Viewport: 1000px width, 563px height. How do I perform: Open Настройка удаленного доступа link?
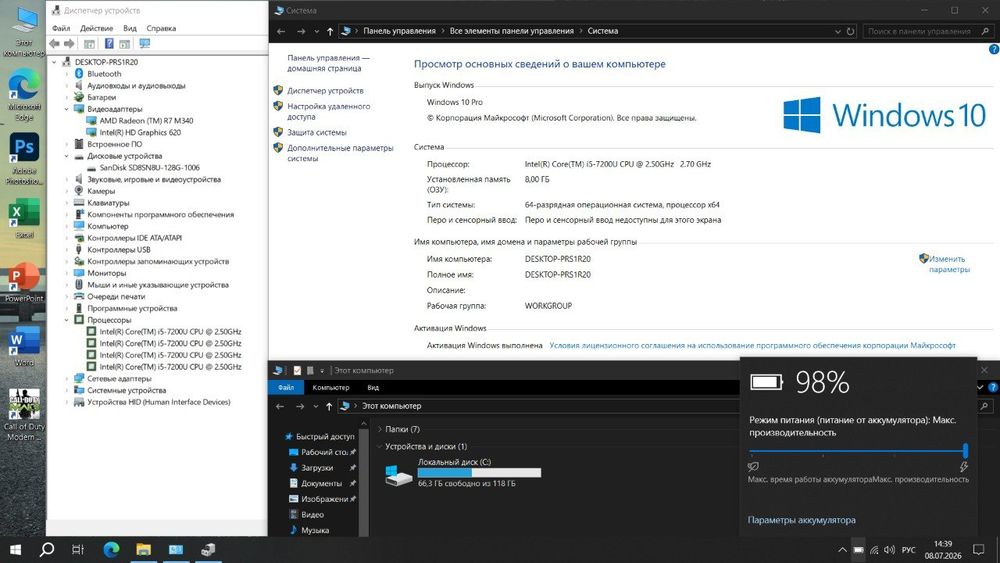(328, 112)
